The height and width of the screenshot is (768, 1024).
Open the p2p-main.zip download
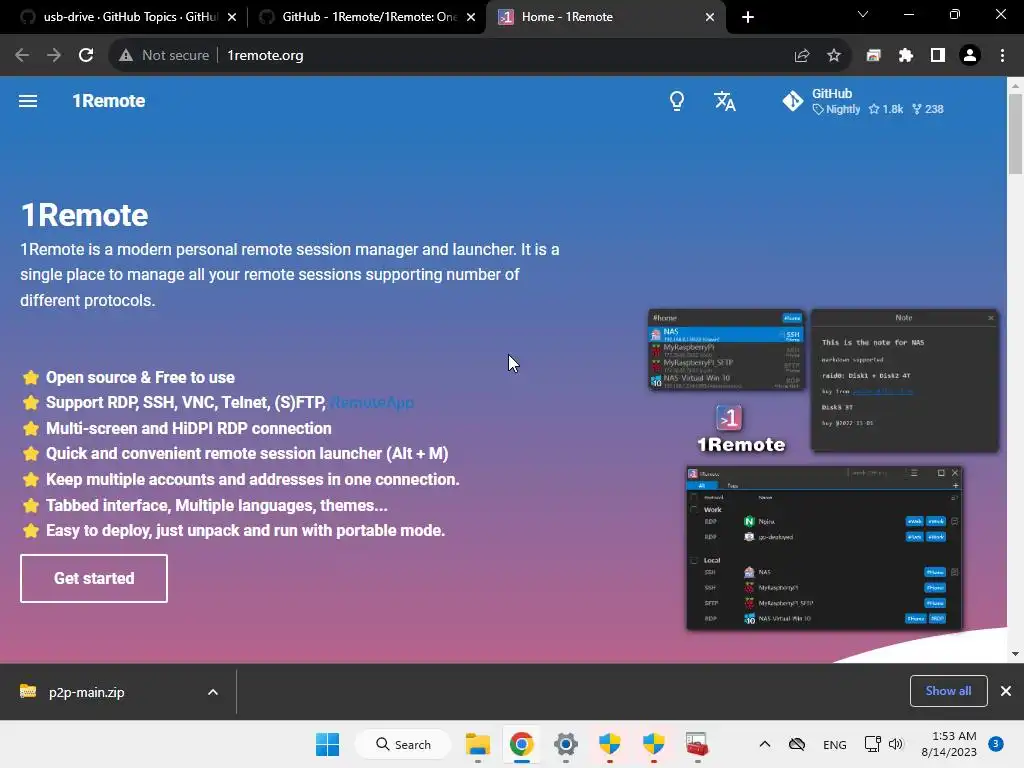point(86,692)
